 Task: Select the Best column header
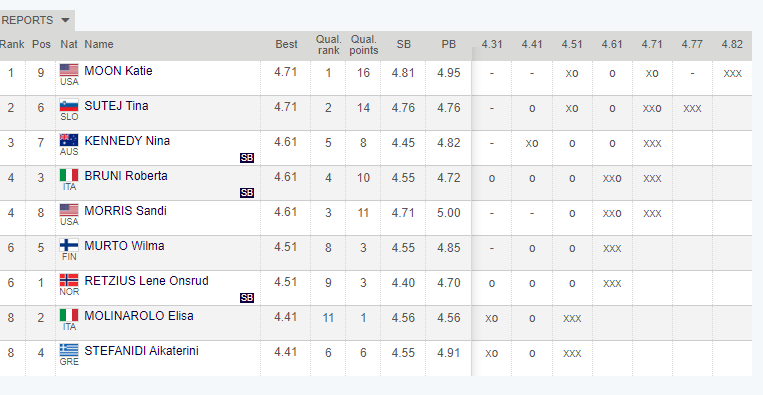coord(286,44)
